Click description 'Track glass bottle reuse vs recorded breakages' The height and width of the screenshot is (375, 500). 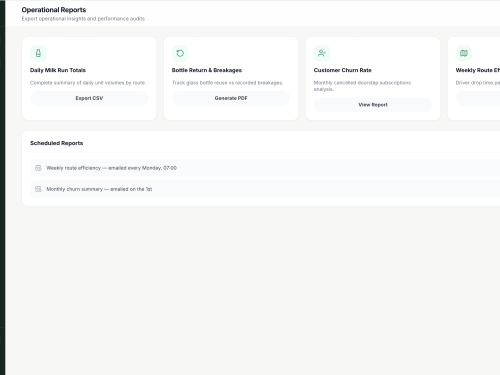(x=227, y=83)
